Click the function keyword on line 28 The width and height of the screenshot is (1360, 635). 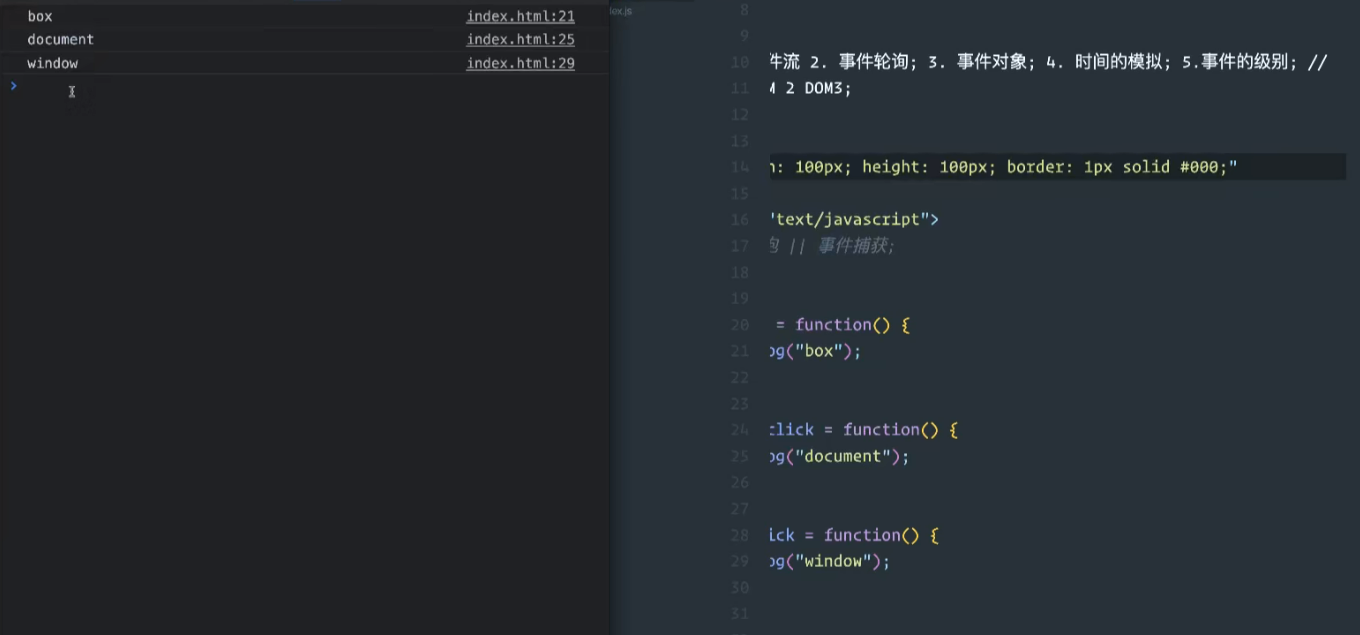pyautogui.click(x=862, y=535)
